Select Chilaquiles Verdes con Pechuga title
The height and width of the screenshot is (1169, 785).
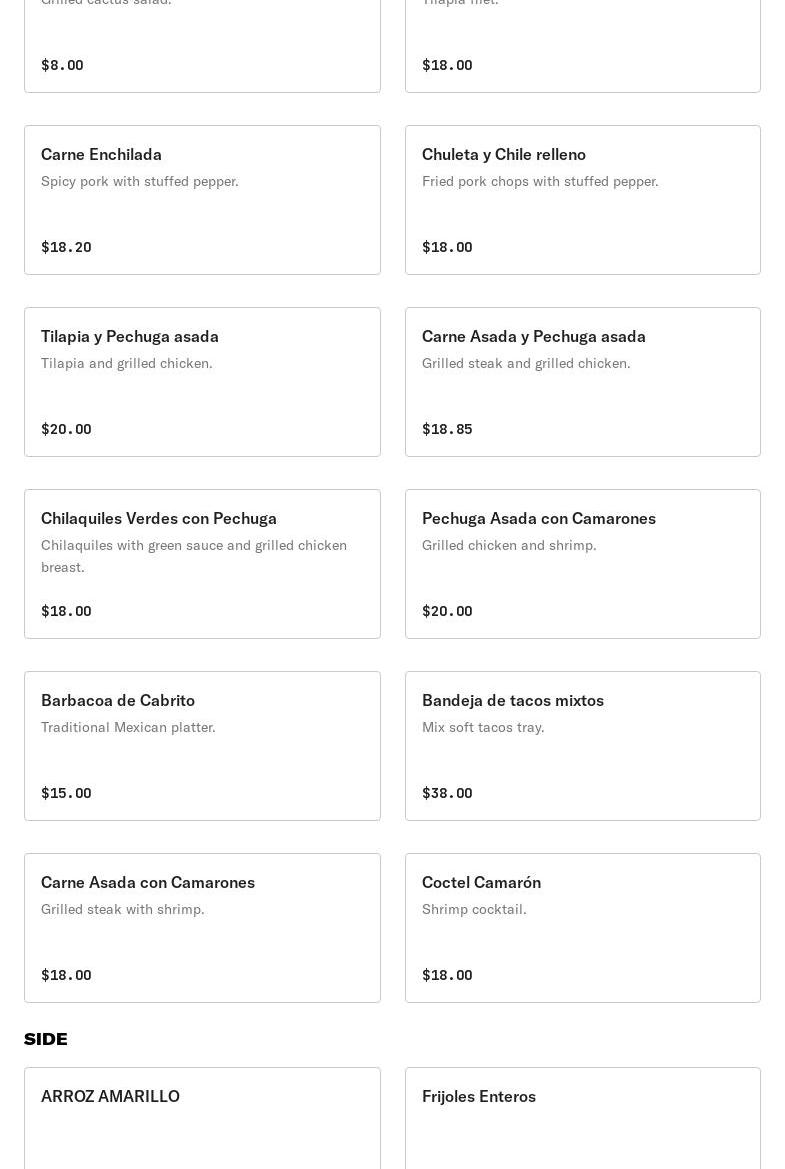click(x=158, y=518)
